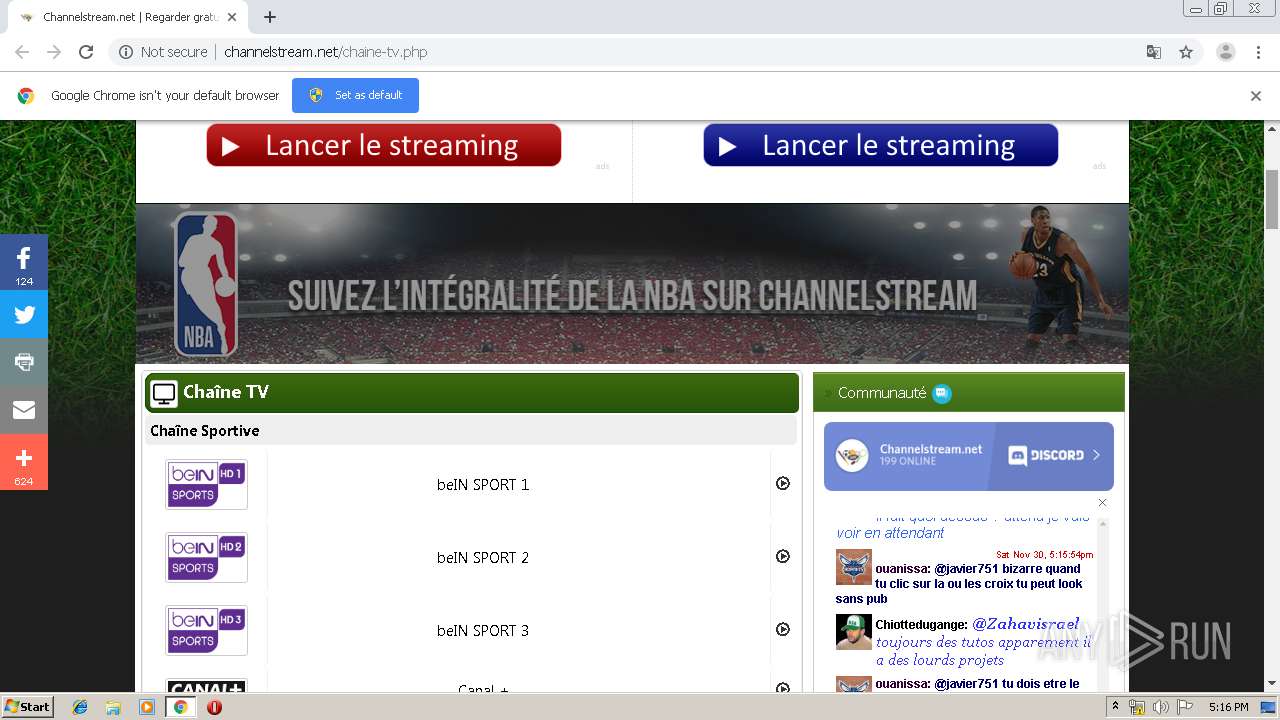
Task: Bookmark this page with the star
Action: [1186, 52]
